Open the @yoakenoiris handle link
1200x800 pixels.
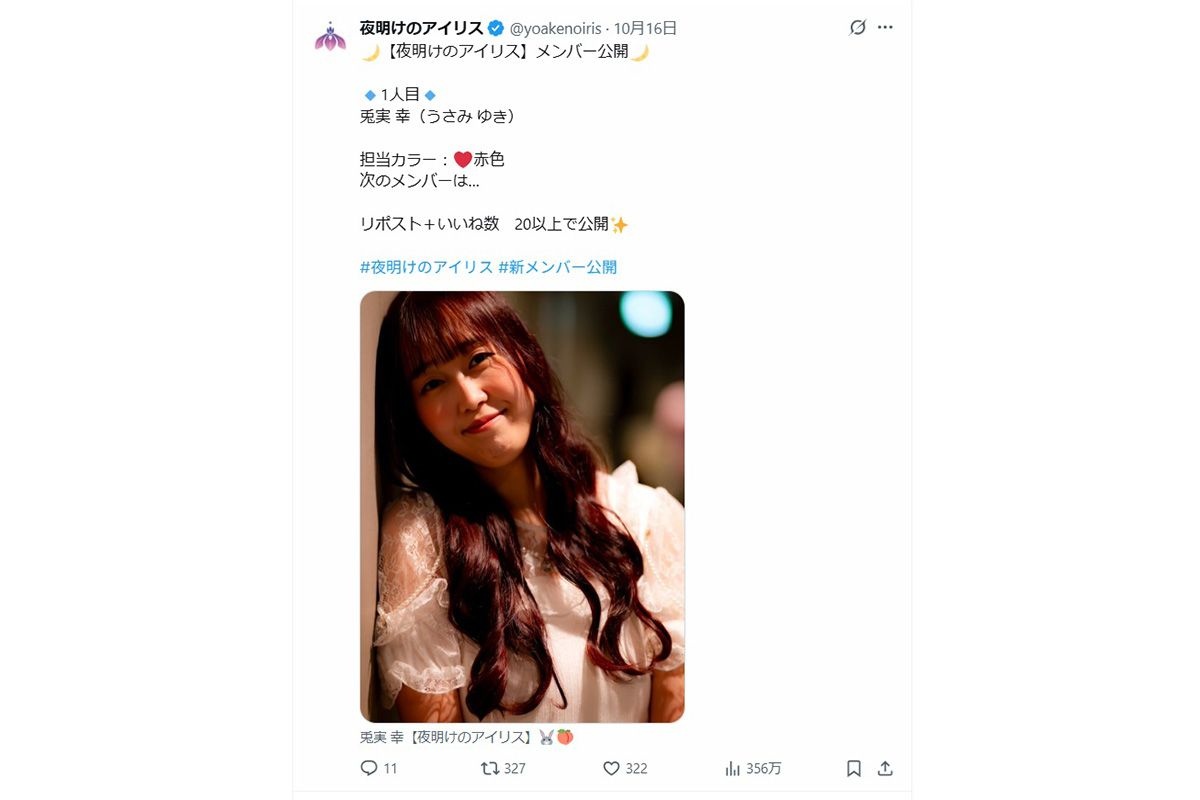[x=556, y=28]
